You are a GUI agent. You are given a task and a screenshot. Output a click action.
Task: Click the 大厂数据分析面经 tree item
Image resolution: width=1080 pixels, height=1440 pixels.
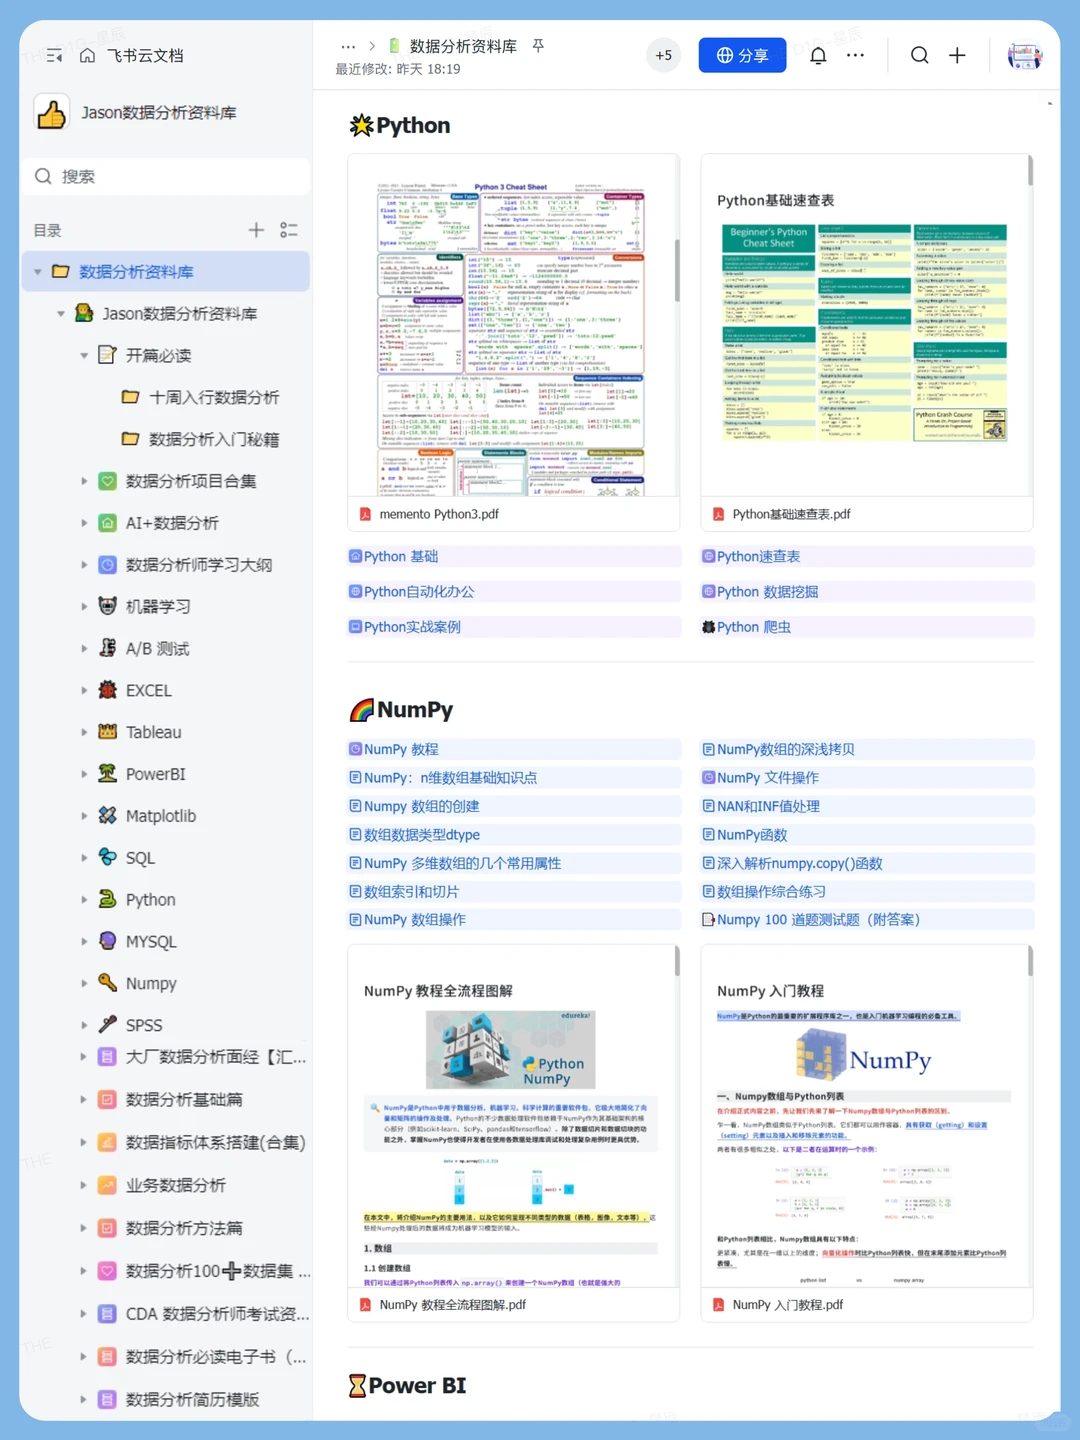215,1057
